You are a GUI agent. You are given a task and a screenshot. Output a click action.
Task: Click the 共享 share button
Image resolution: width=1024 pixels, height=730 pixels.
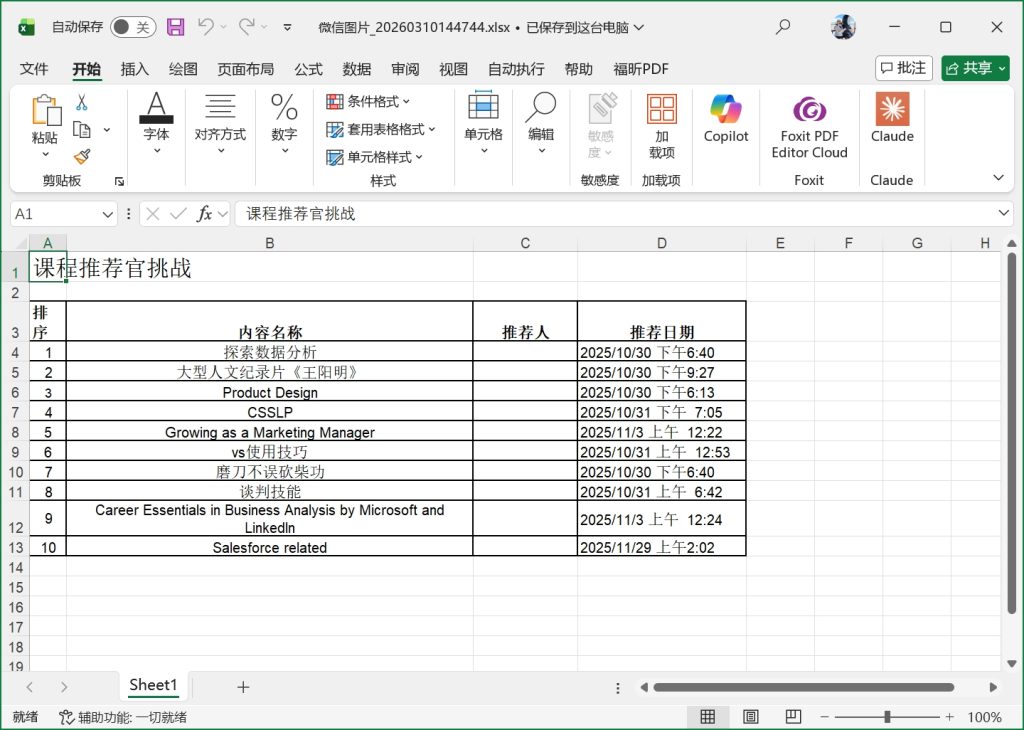coord(975,68)
